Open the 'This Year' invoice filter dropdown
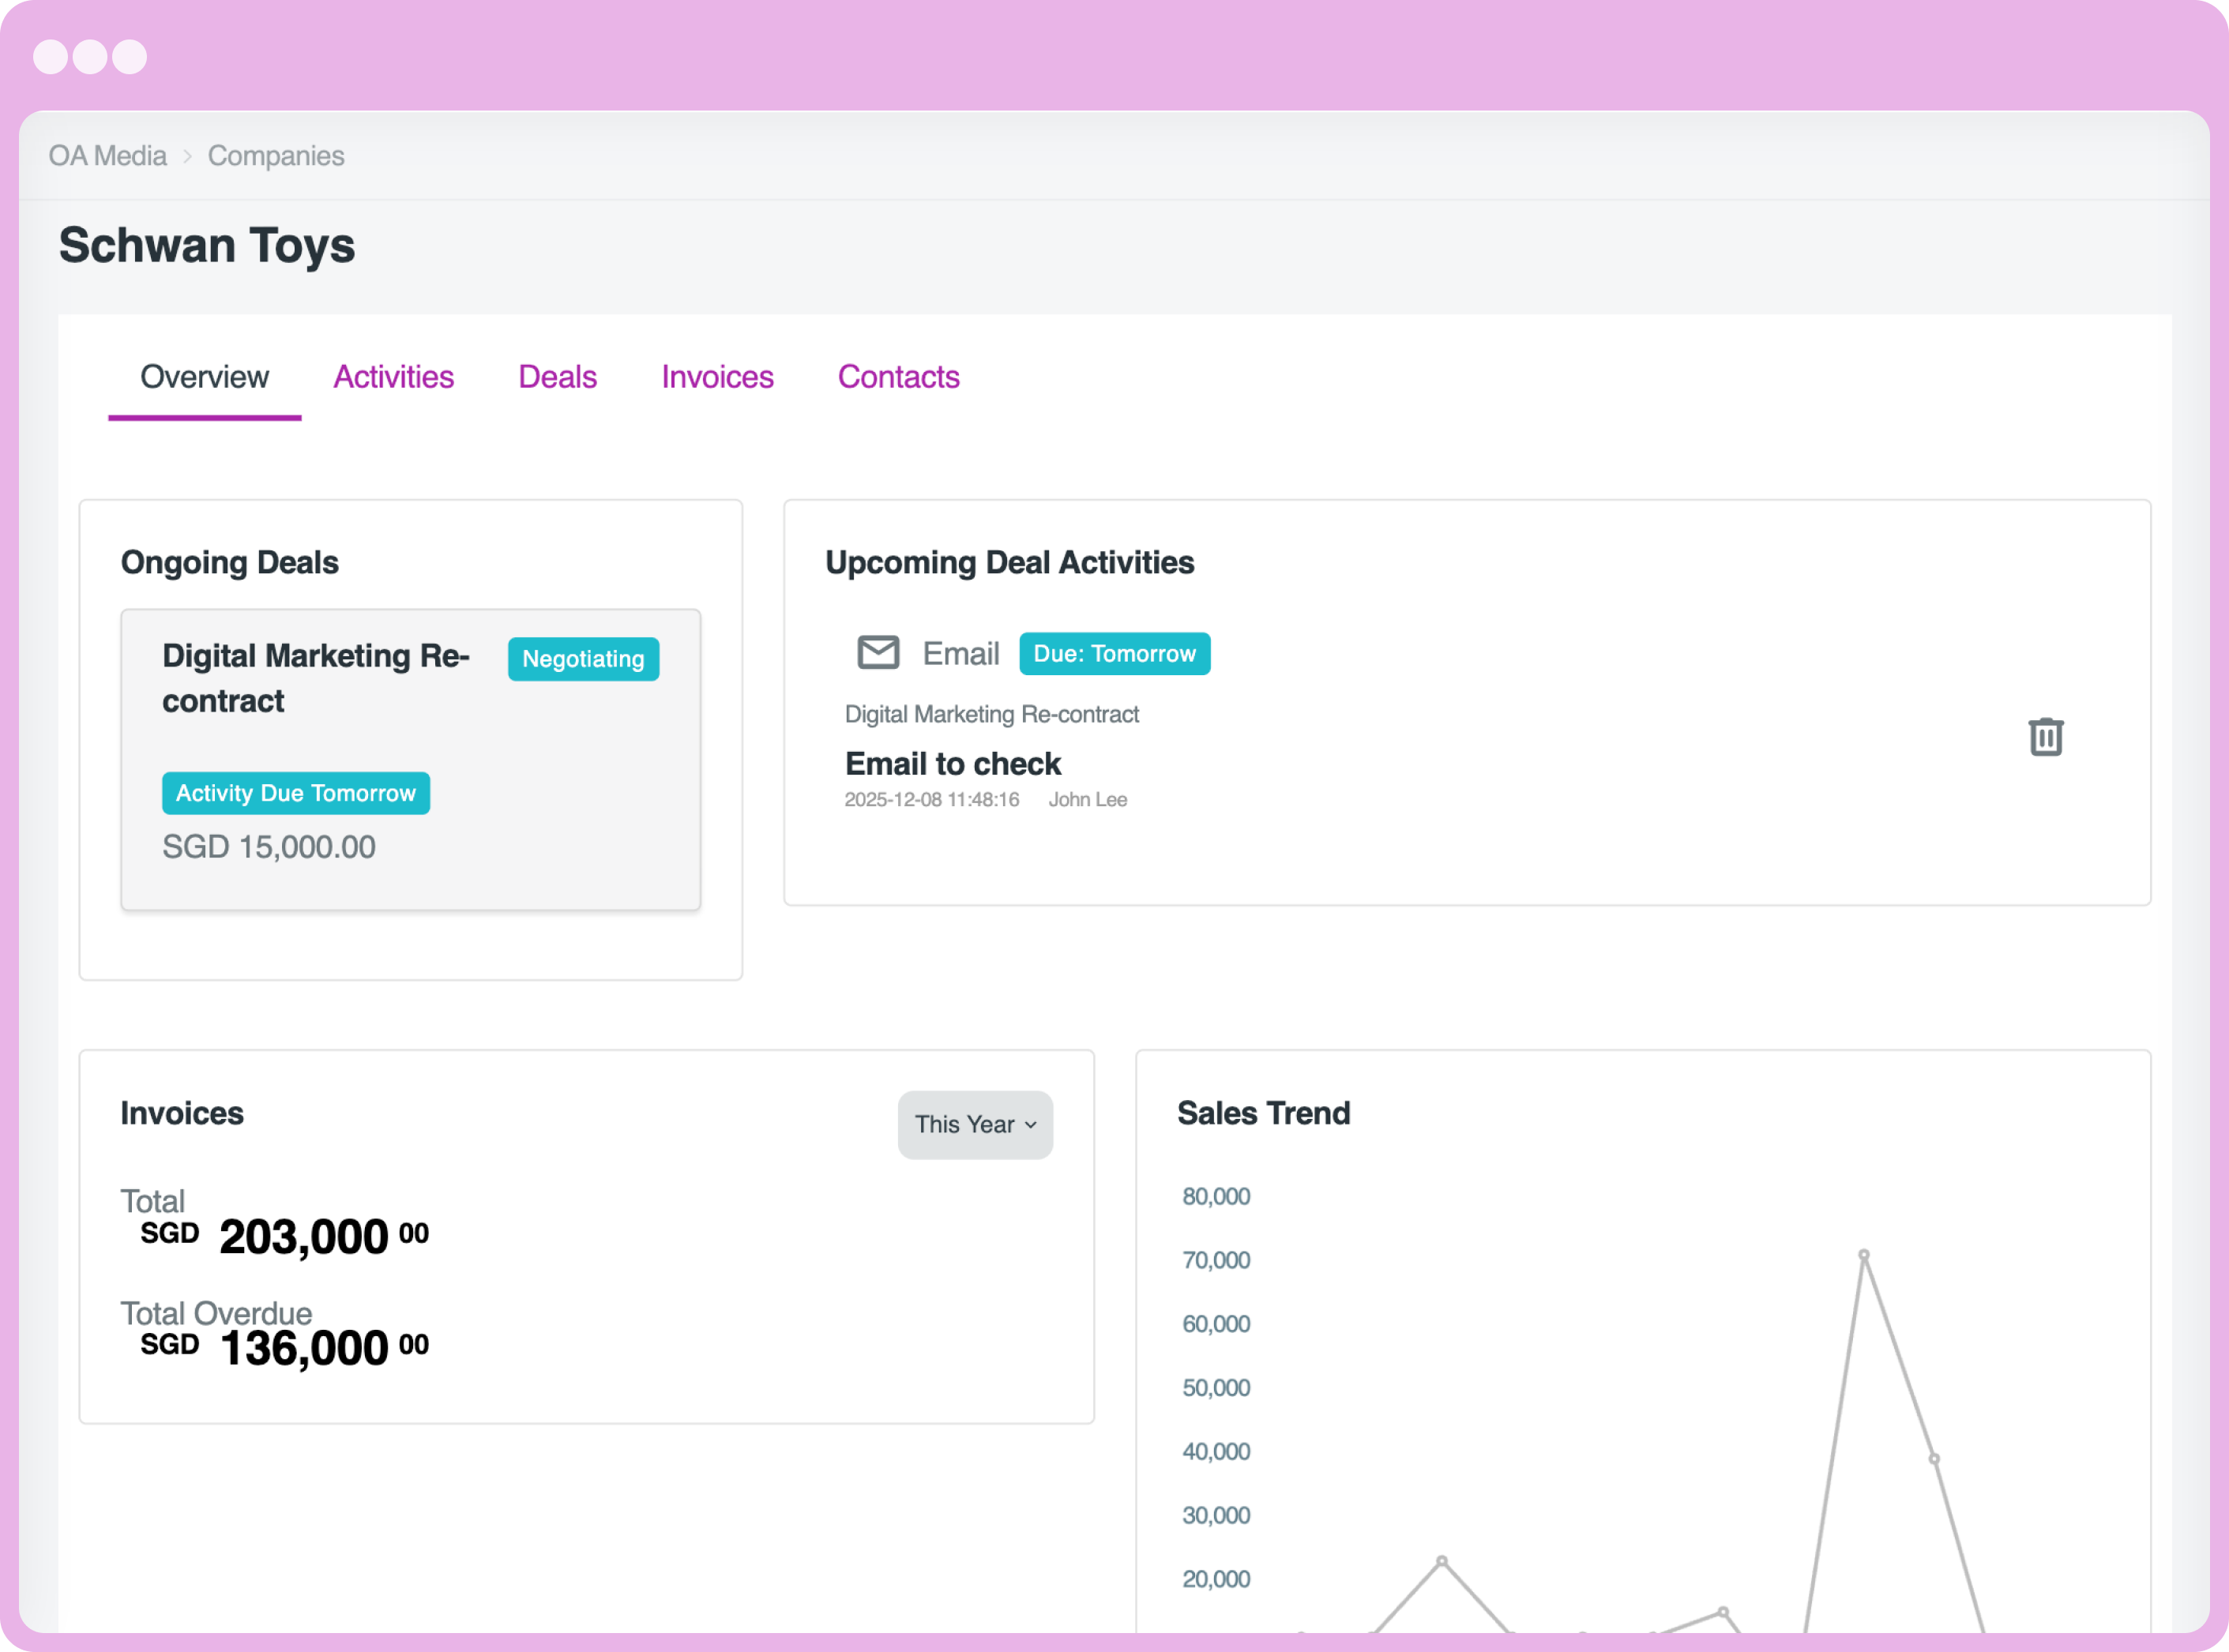2229x1652 pixels. click(975, 1124)
